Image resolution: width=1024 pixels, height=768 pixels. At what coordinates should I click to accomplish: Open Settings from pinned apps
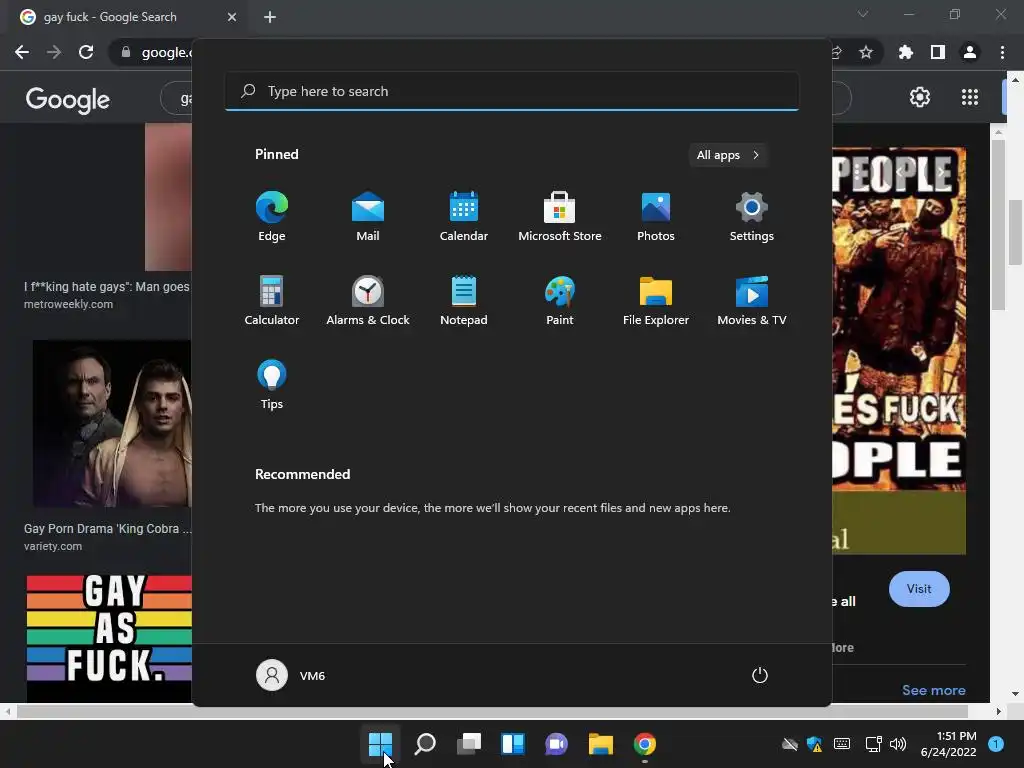pos(752,217)
